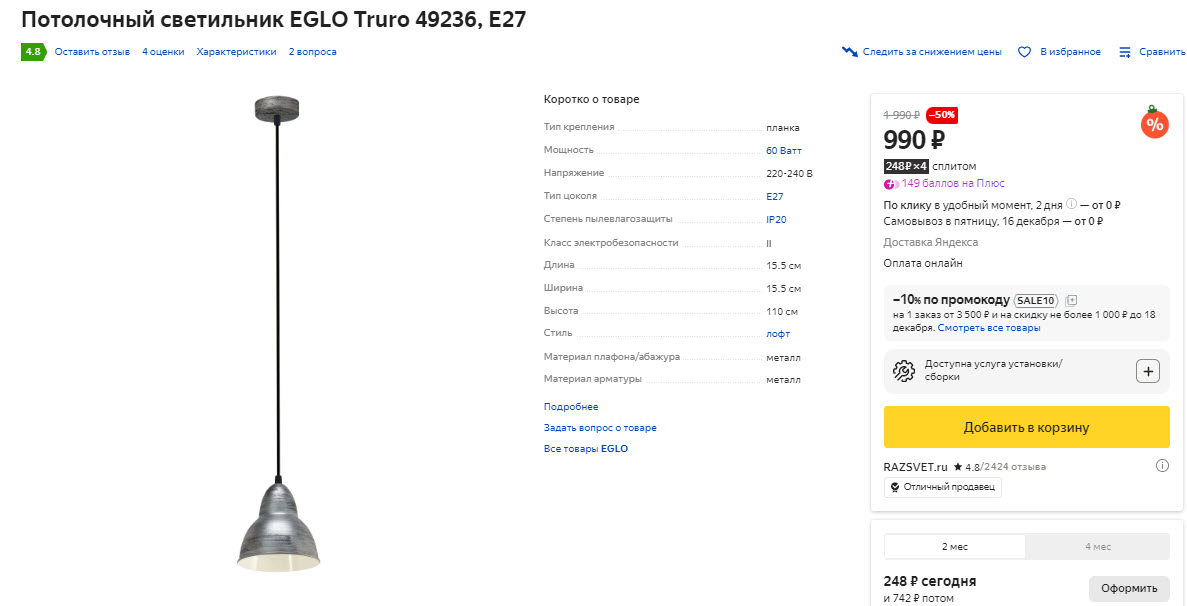
Task: Switch to the 4 мес payment tab
Action: 1098,546
